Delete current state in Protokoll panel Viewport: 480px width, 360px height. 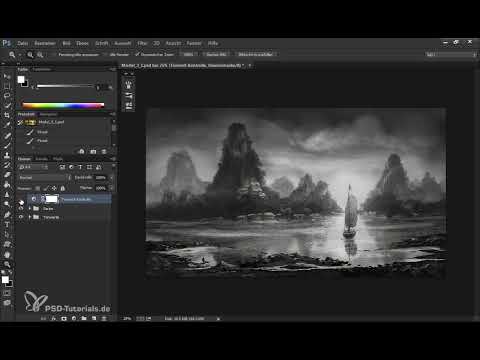click(104, 152)
